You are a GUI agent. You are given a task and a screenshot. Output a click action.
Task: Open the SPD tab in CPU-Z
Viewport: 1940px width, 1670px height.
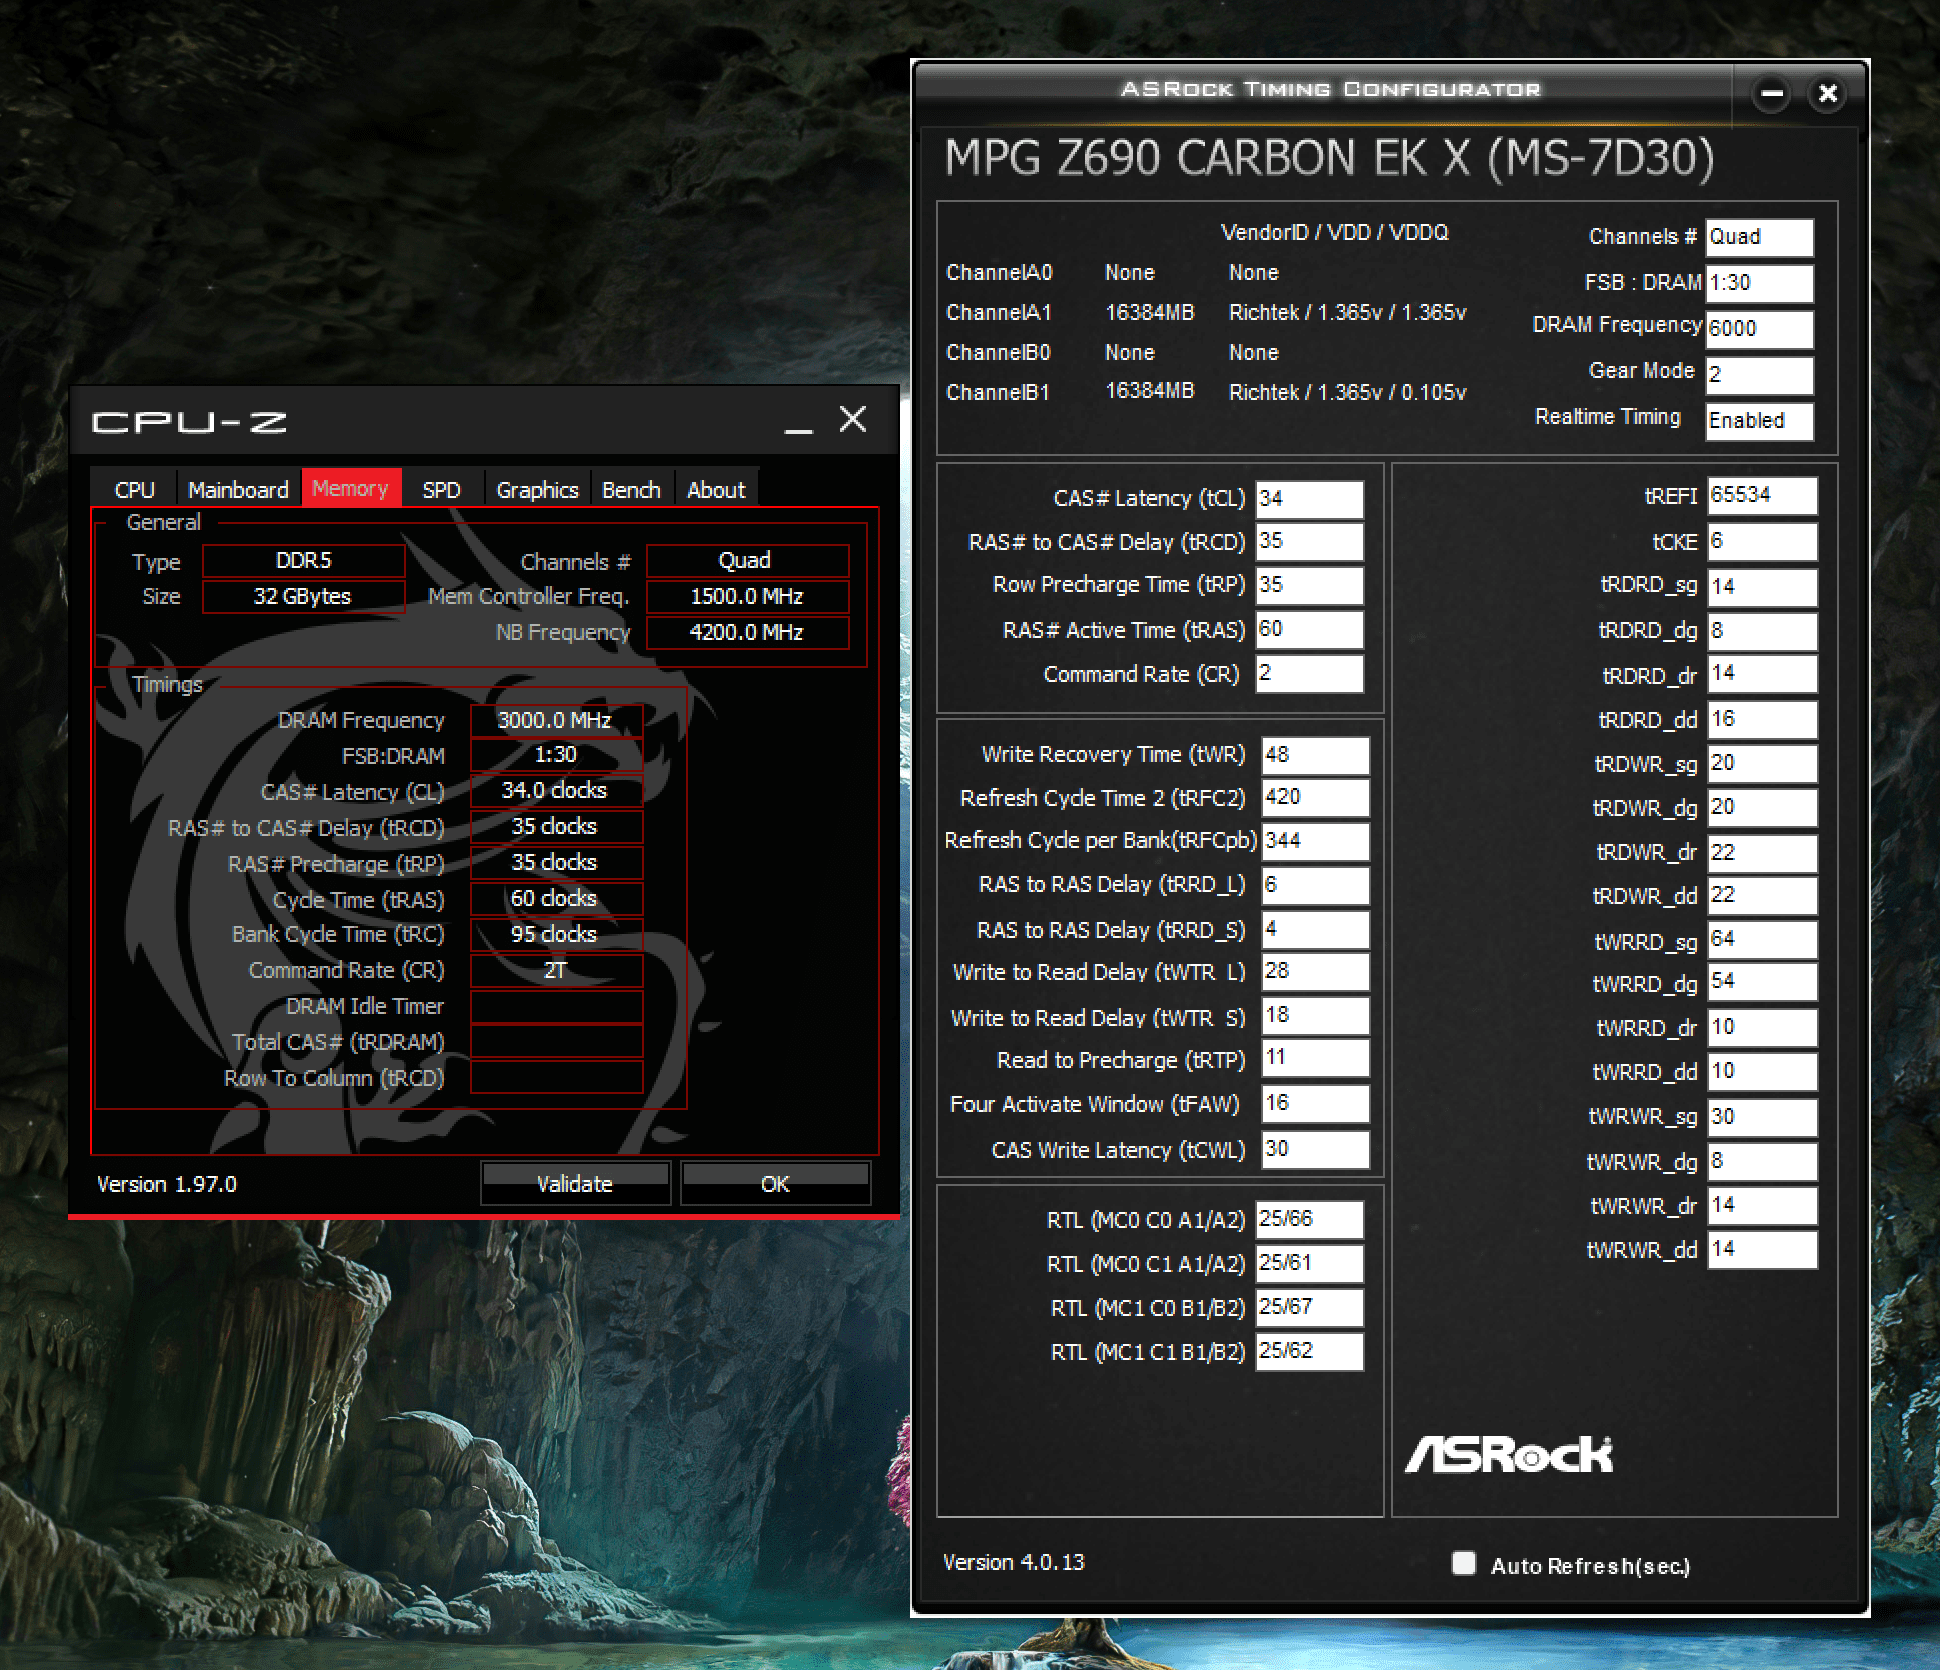click(442, 489)
